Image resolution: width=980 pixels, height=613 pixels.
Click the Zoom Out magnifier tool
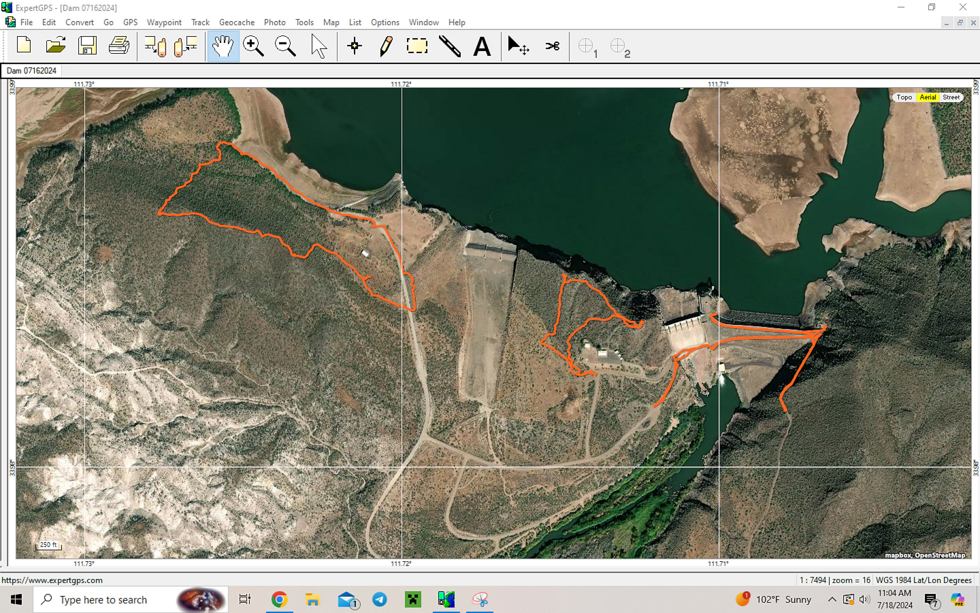pos(286,46)
